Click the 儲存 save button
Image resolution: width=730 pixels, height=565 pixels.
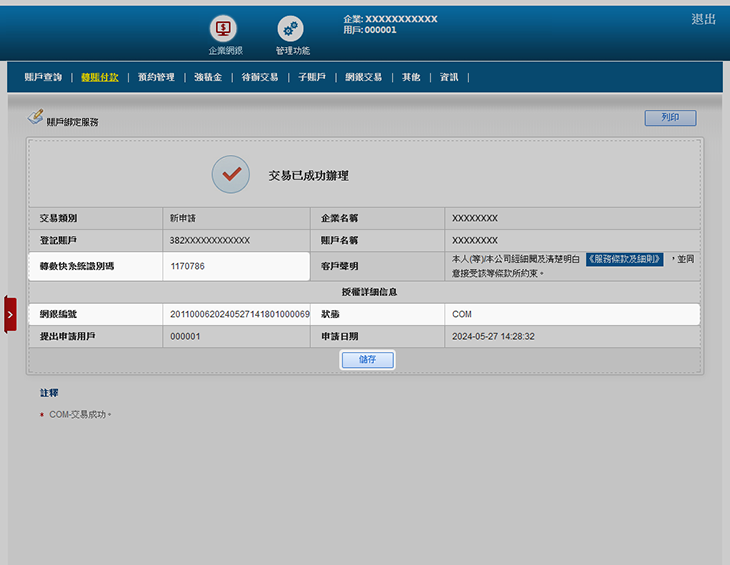pos(367,360)
